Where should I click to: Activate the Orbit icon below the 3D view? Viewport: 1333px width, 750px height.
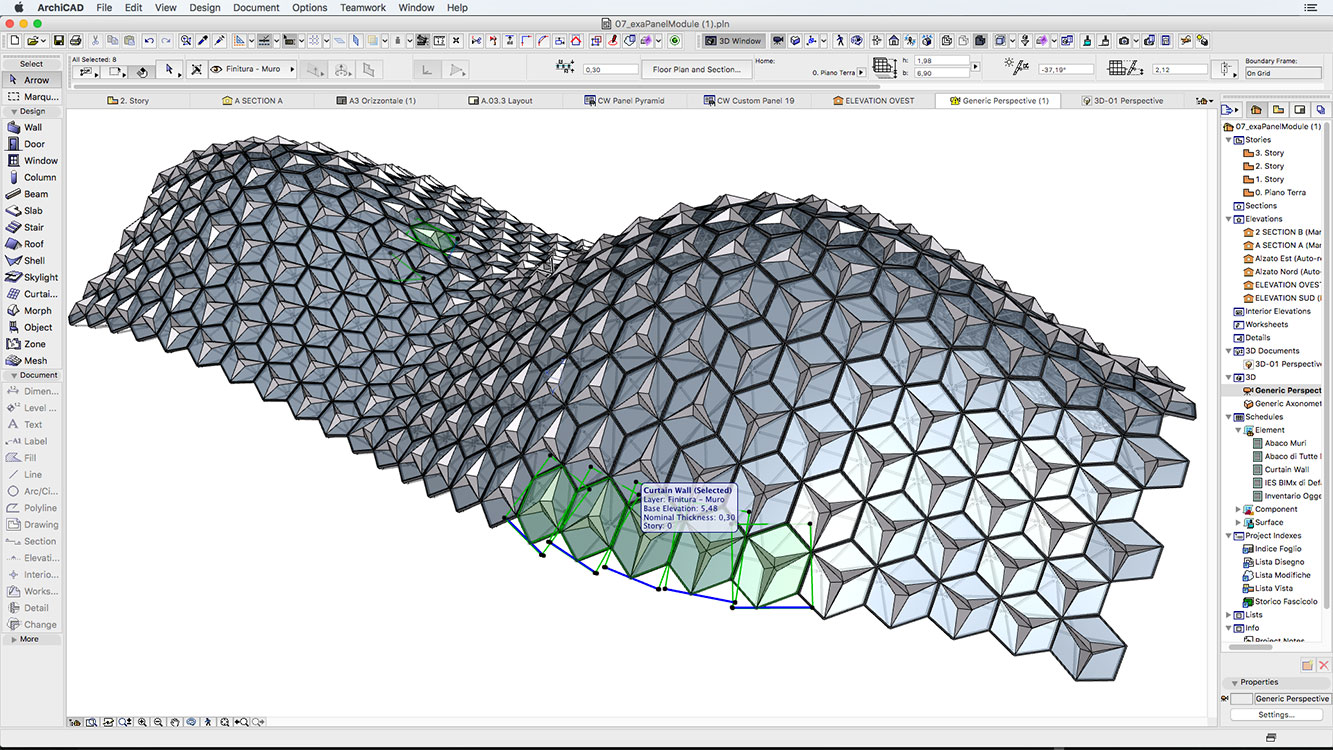coord(191,721)
